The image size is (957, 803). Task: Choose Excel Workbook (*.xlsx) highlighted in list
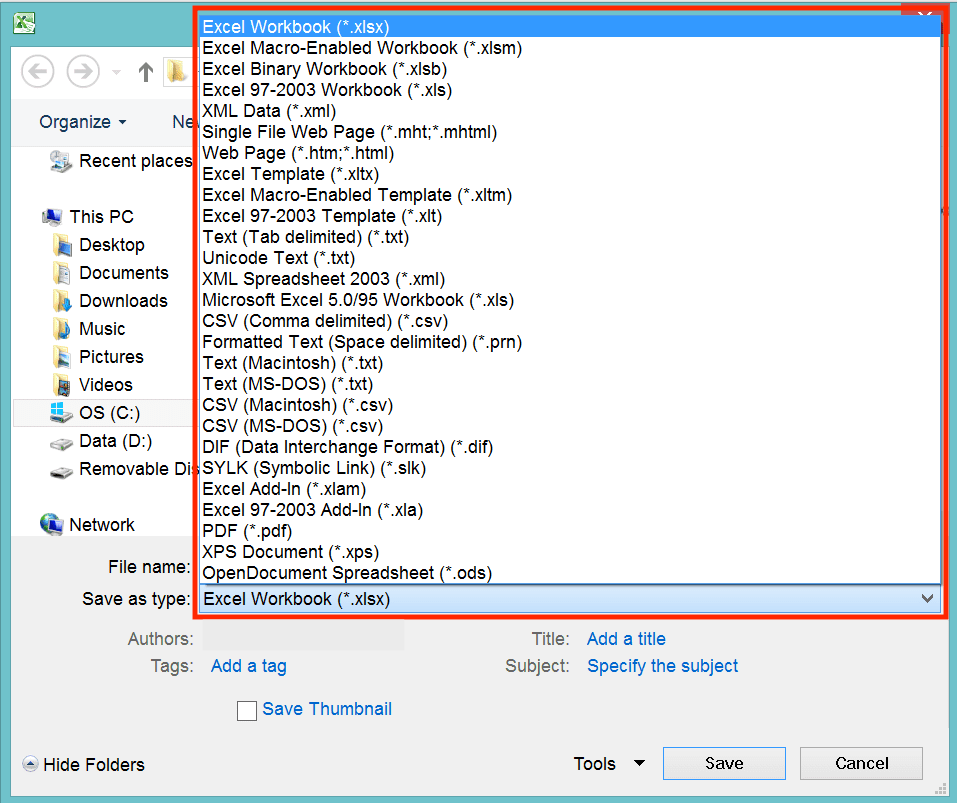(570, 27)
